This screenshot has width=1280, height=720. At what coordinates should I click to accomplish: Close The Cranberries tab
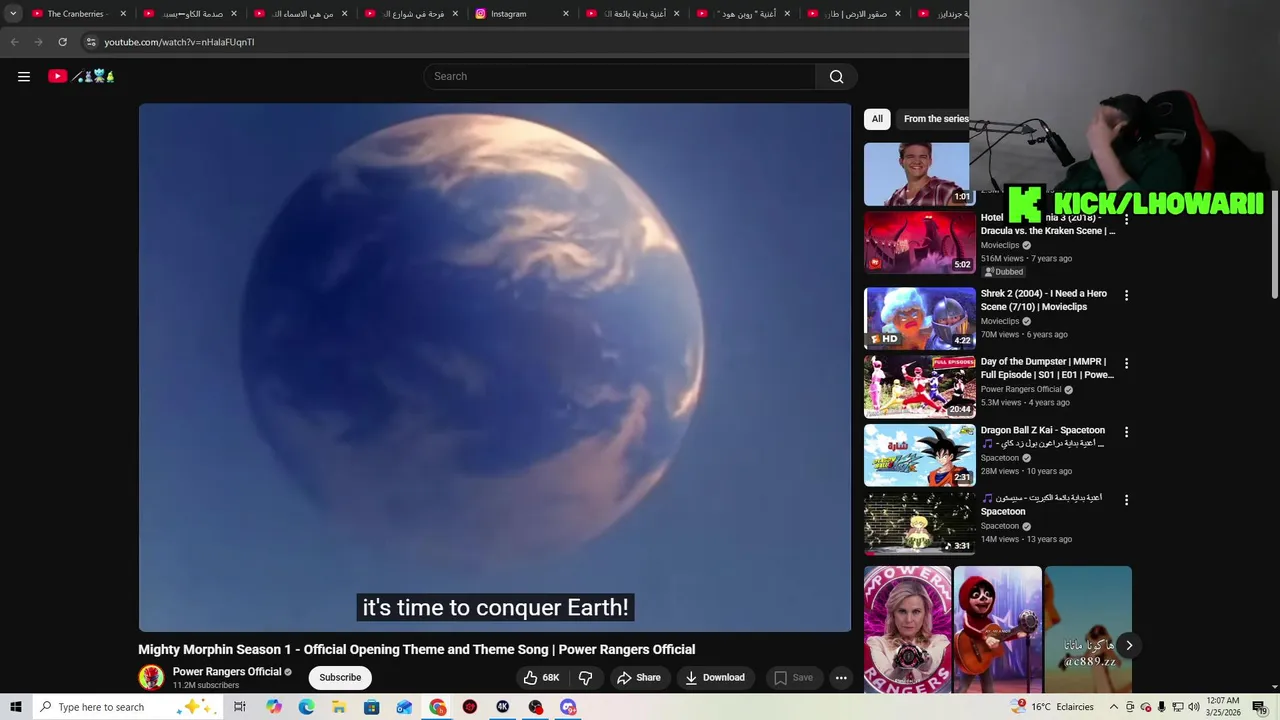point(124,14)
